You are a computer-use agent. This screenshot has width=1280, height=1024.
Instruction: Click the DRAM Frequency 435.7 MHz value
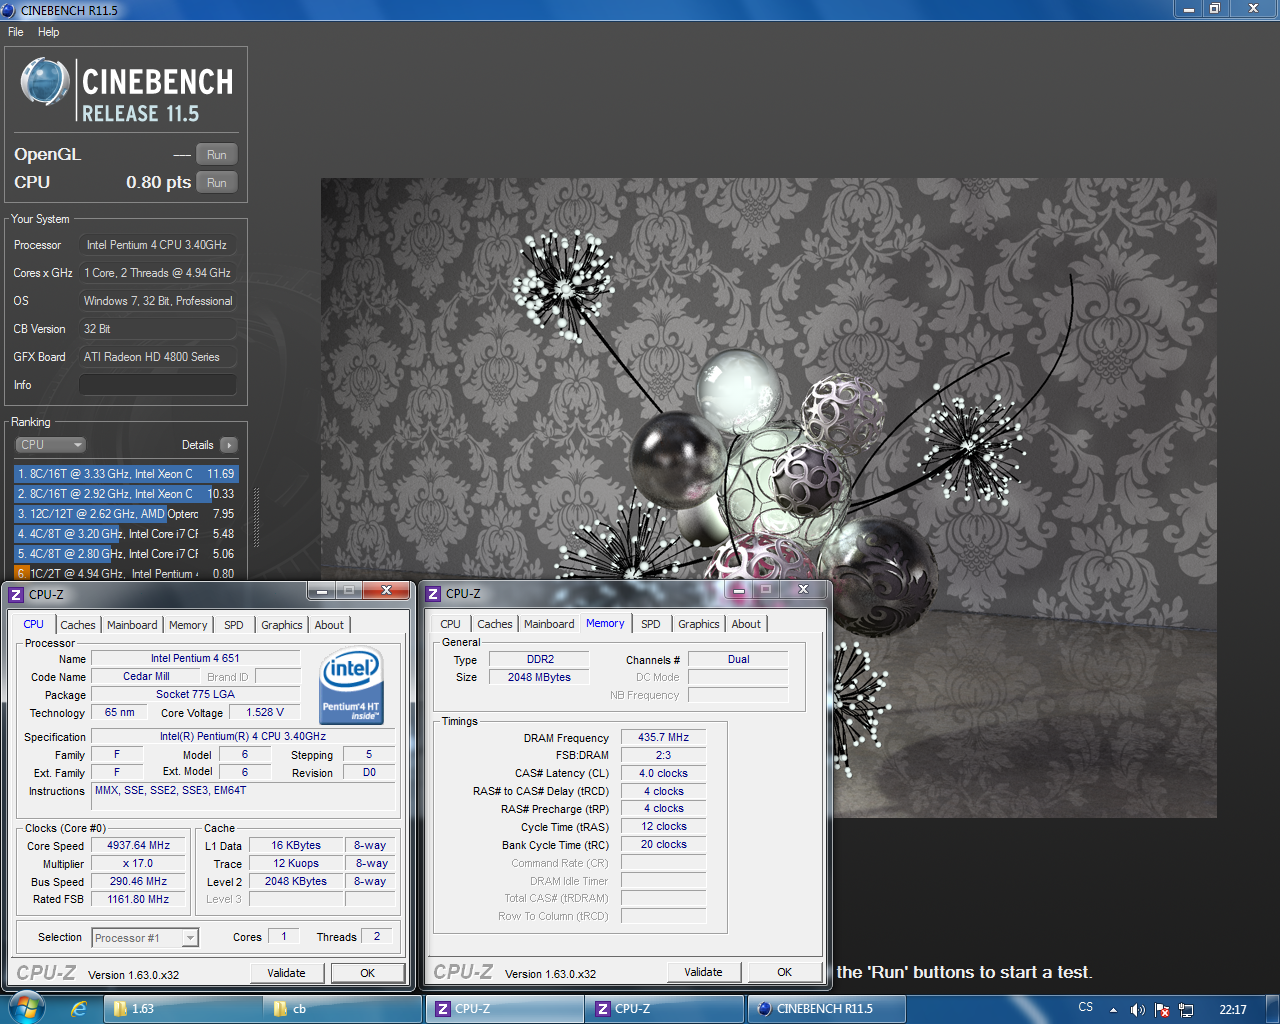click(x=664, y=737)
